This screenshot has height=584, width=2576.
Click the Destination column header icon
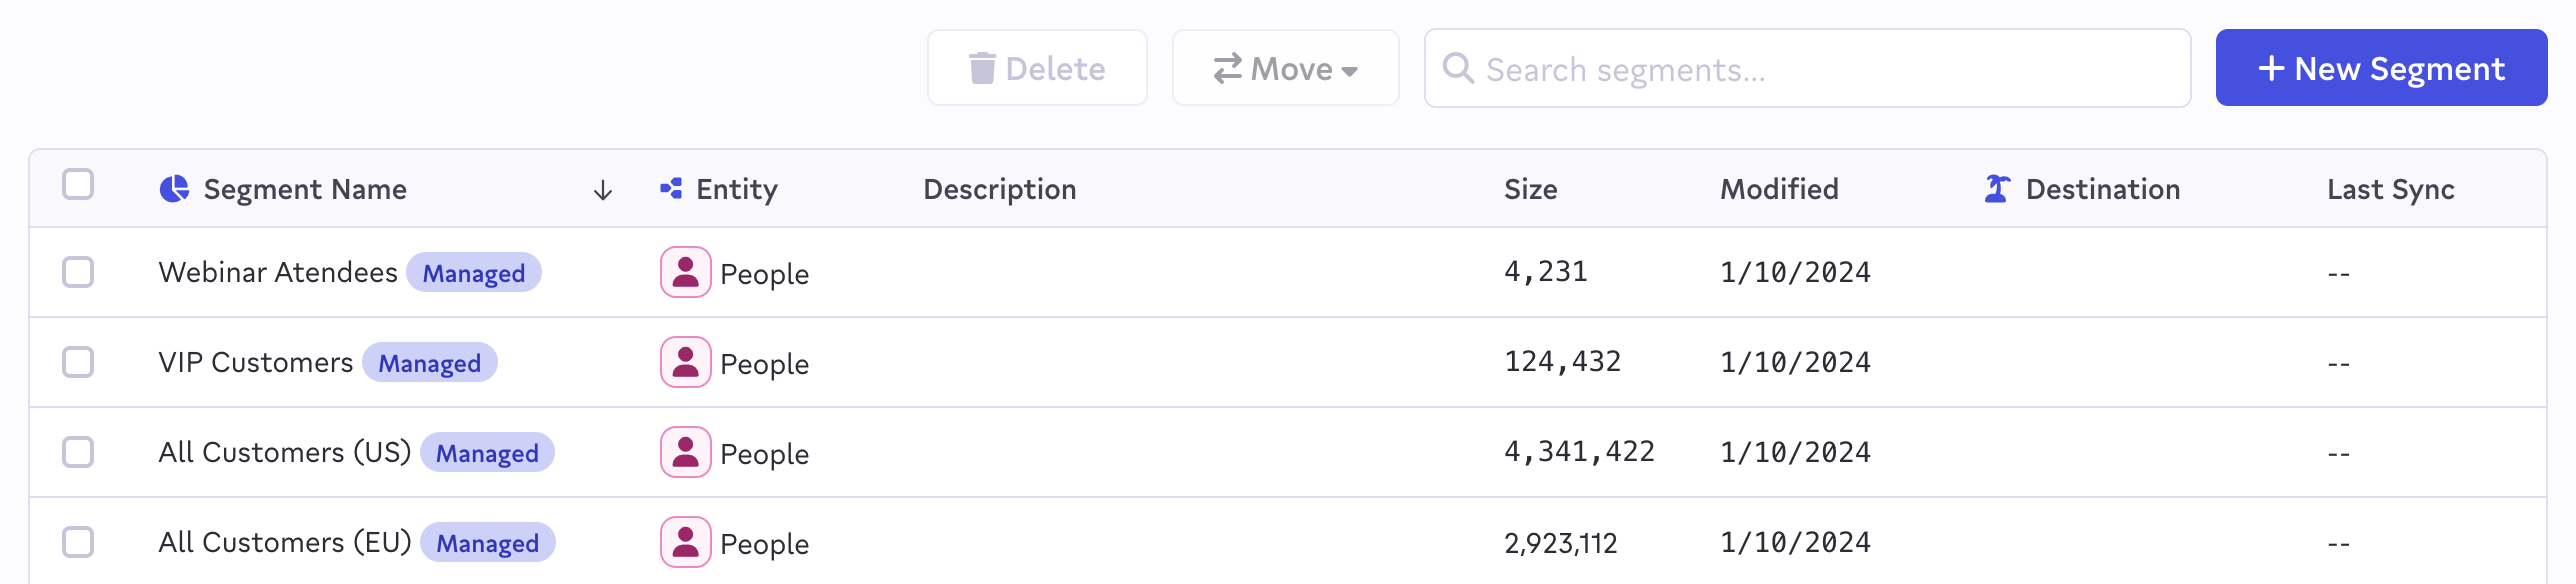pos(1997,189)
